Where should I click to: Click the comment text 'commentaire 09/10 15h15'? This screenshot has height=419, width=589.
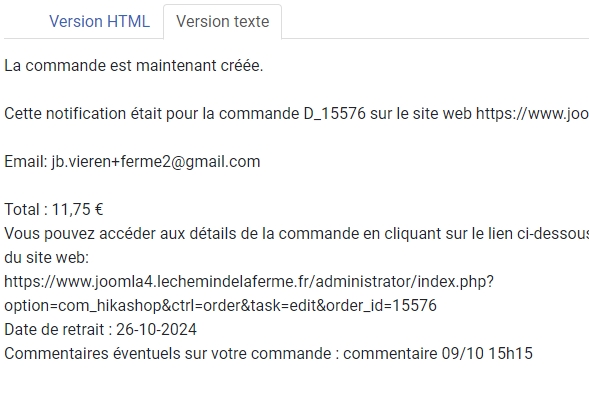pos(438,354)
